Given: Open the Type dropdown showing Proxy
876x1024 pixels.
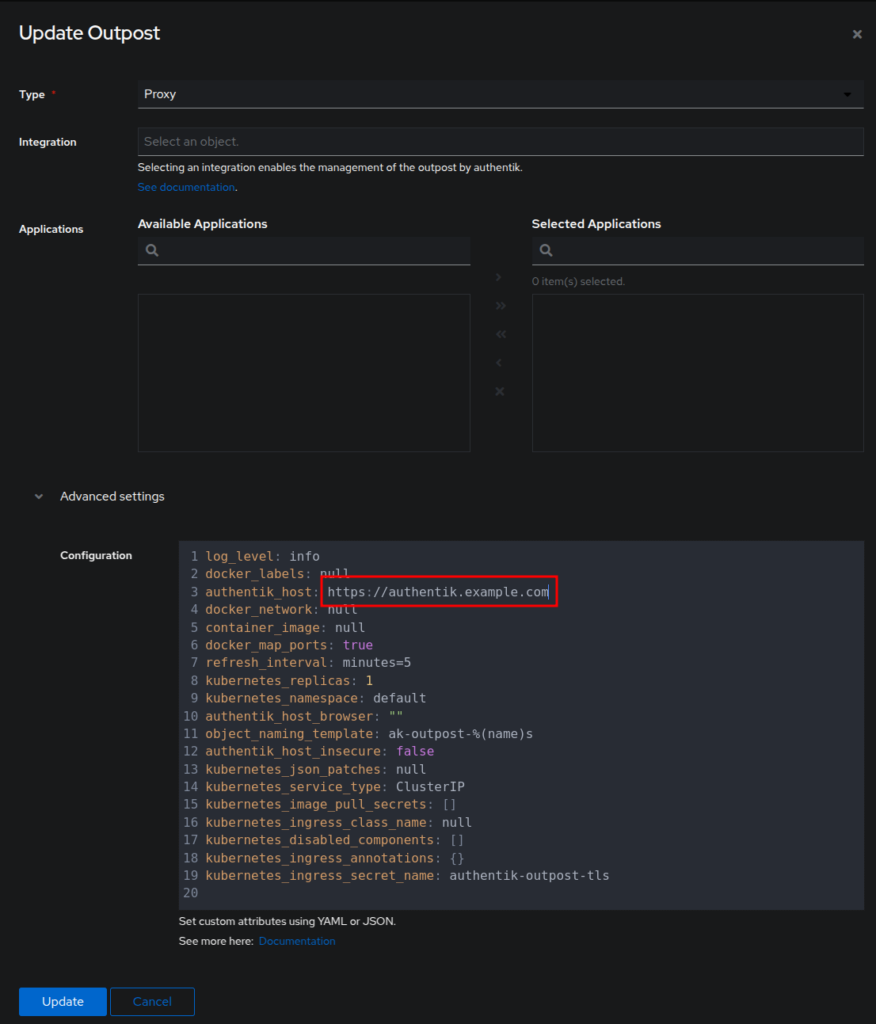Looking at the screenshot, I should click(500, 94).
